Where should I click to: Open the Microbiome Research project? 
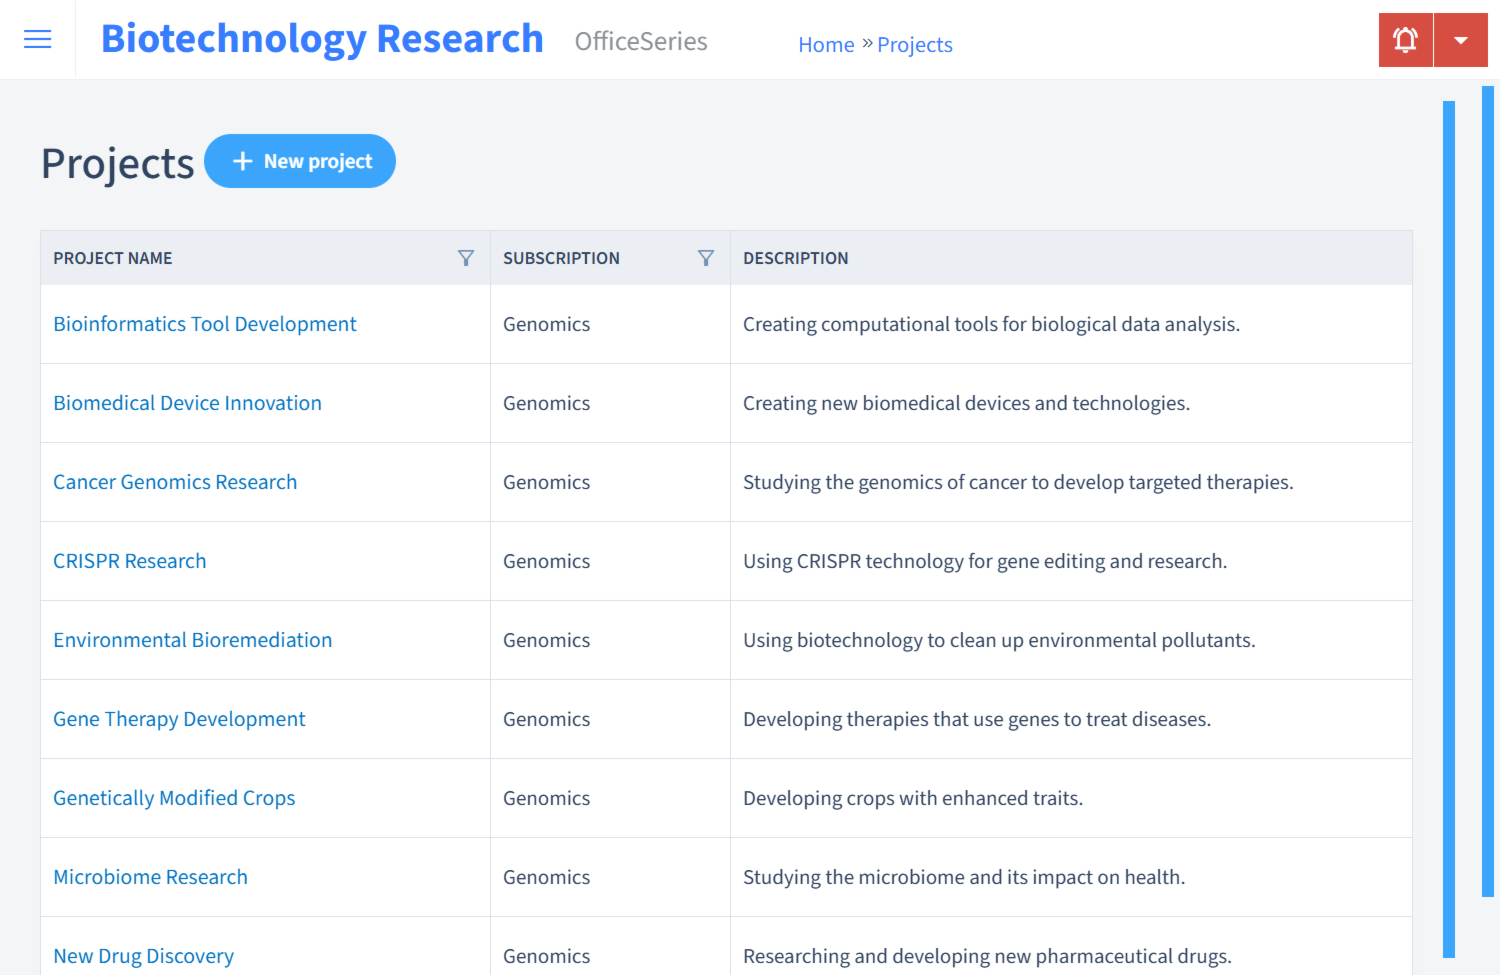pos(150,876)
